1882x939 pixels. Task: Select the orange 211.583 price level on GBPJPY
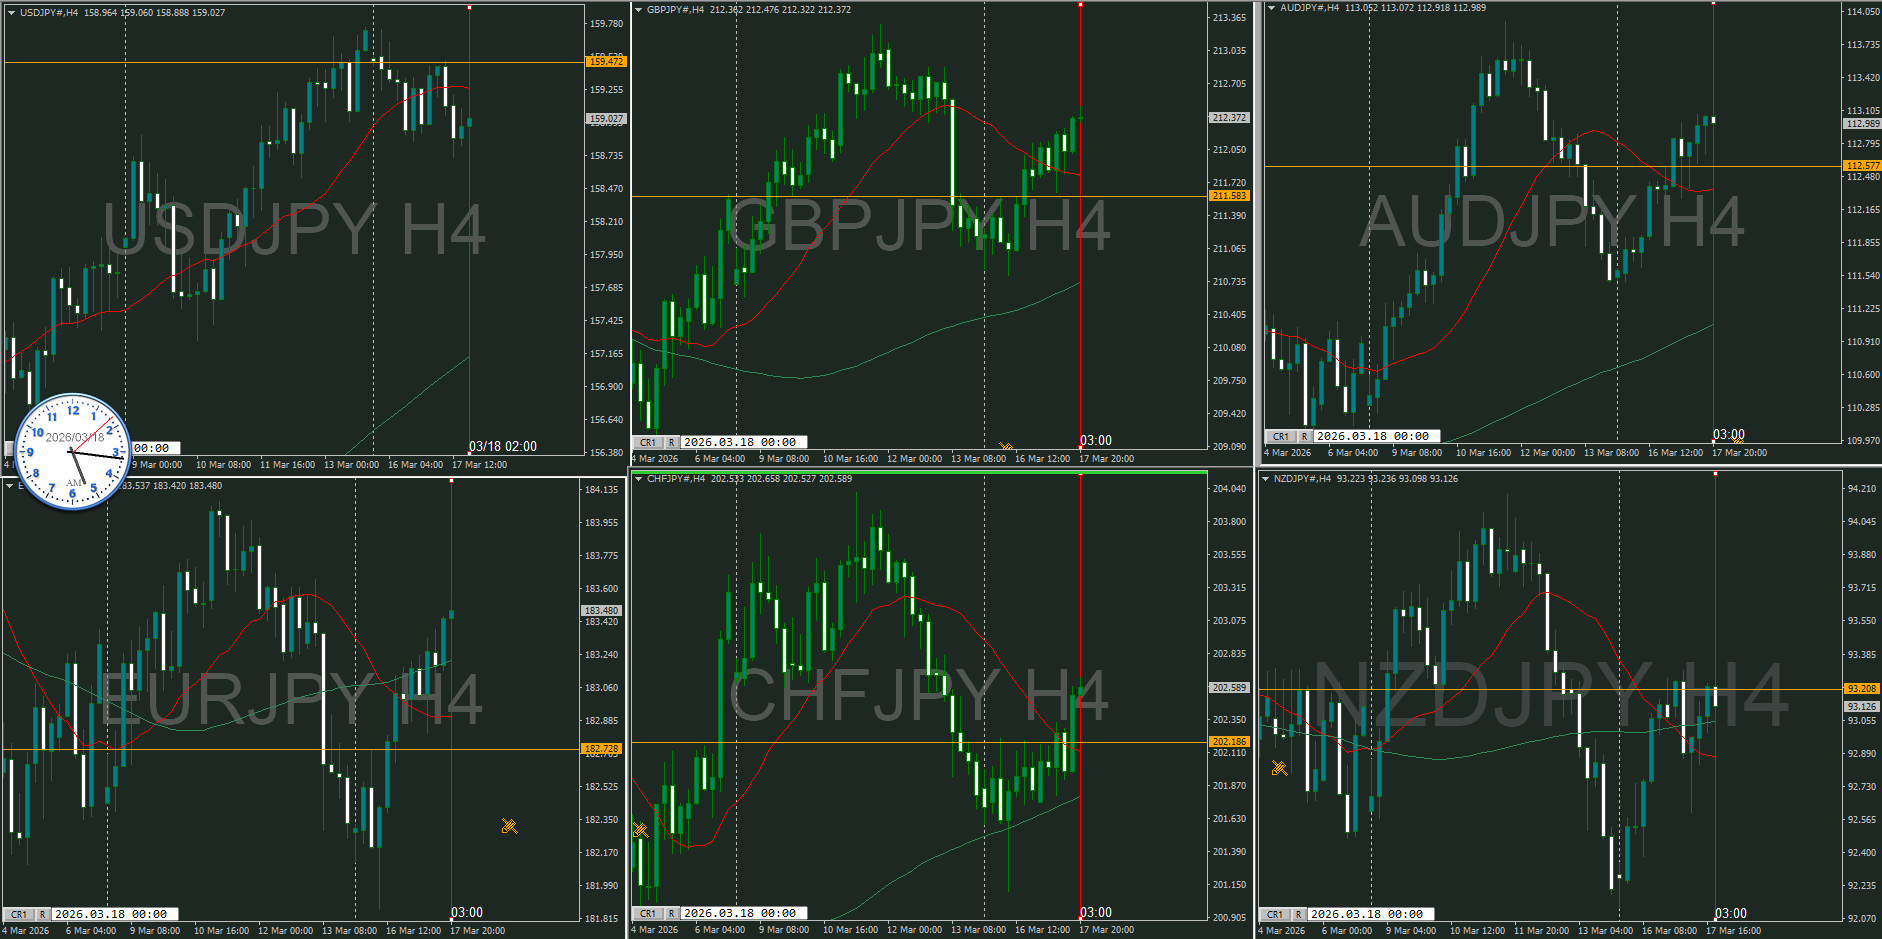[1228, 196]
